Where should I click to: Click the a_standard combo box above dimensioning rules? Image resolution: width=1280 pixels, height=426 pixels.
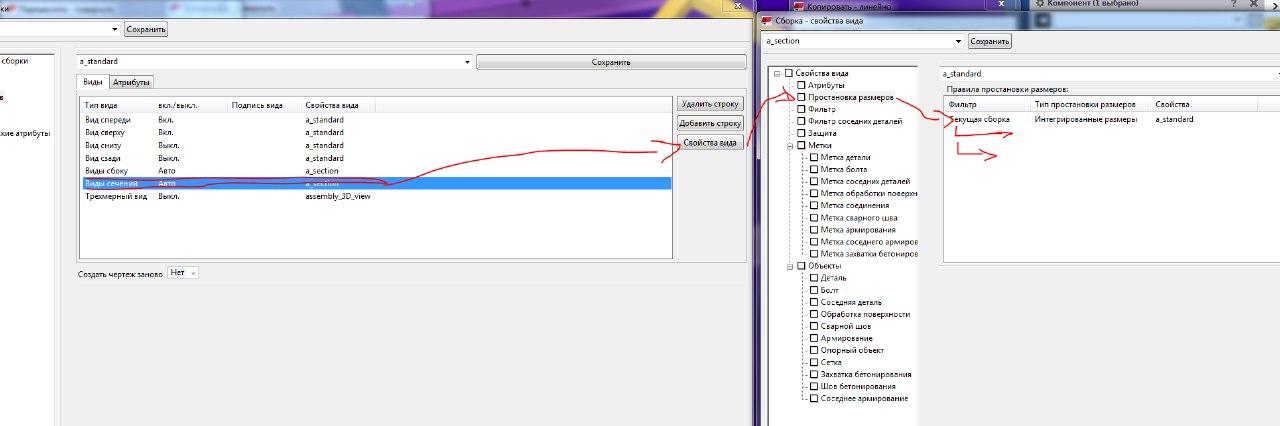coord(1109,74)
